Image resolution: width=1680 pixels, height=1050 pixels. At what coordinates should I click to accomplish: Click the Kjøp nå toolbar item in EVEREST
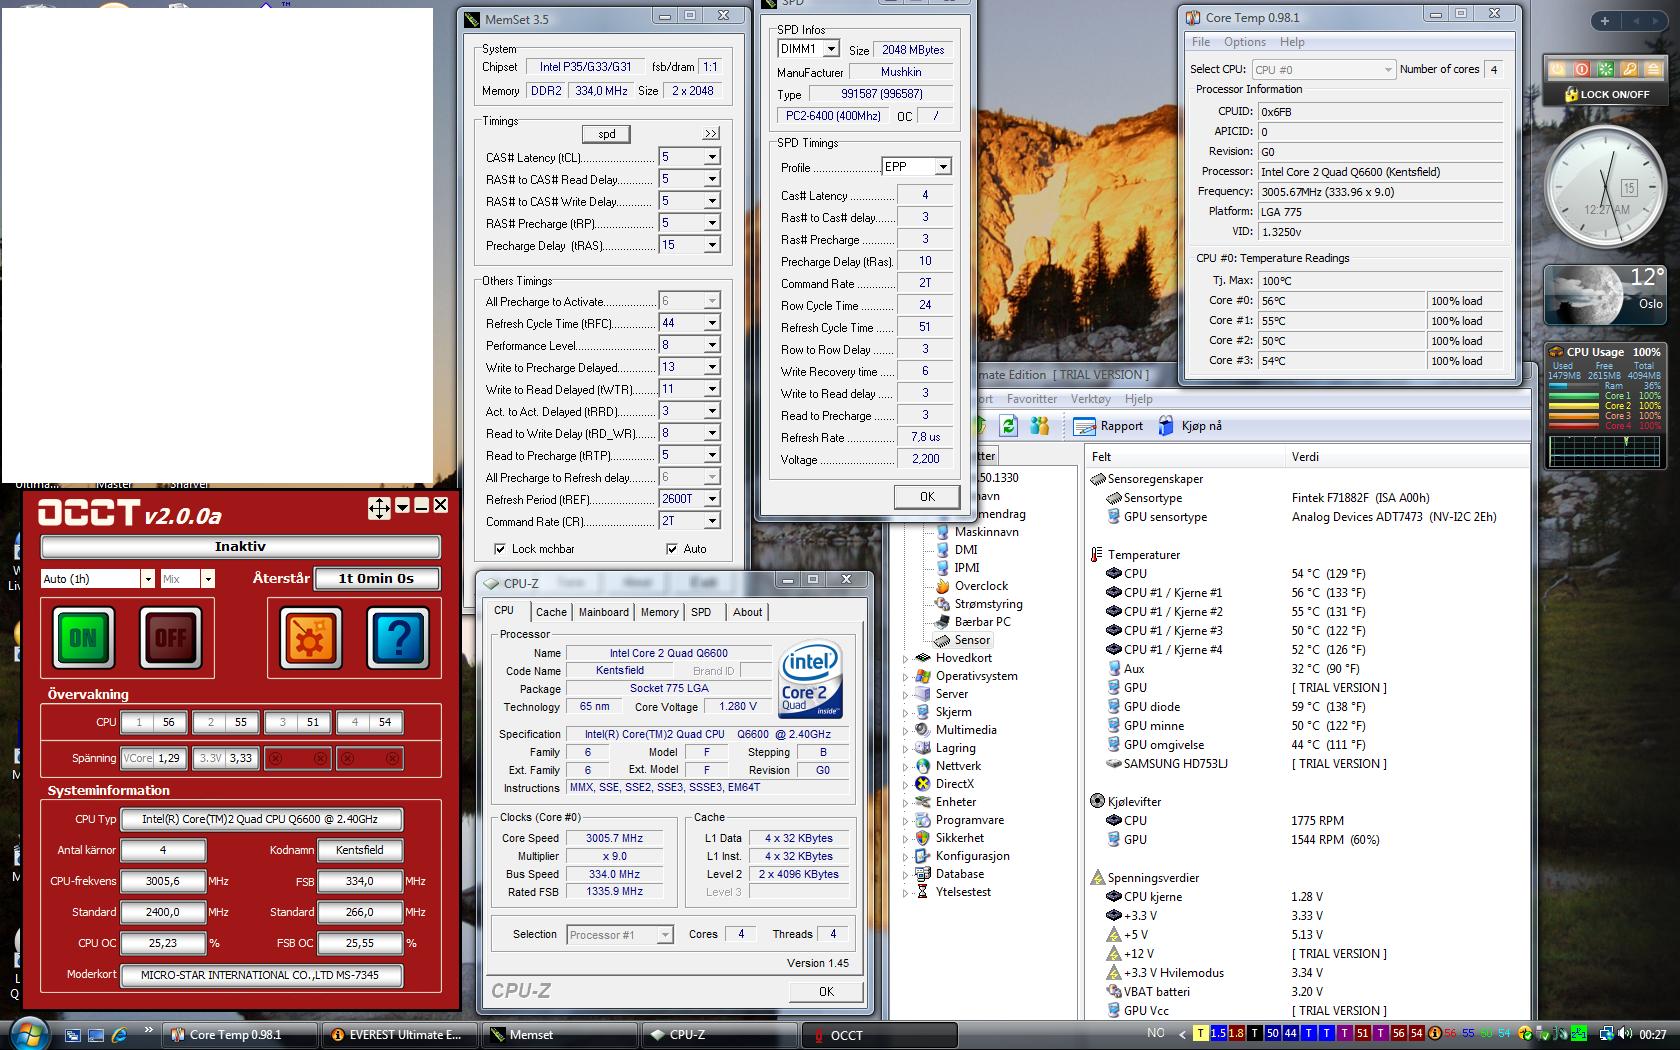1190,426
